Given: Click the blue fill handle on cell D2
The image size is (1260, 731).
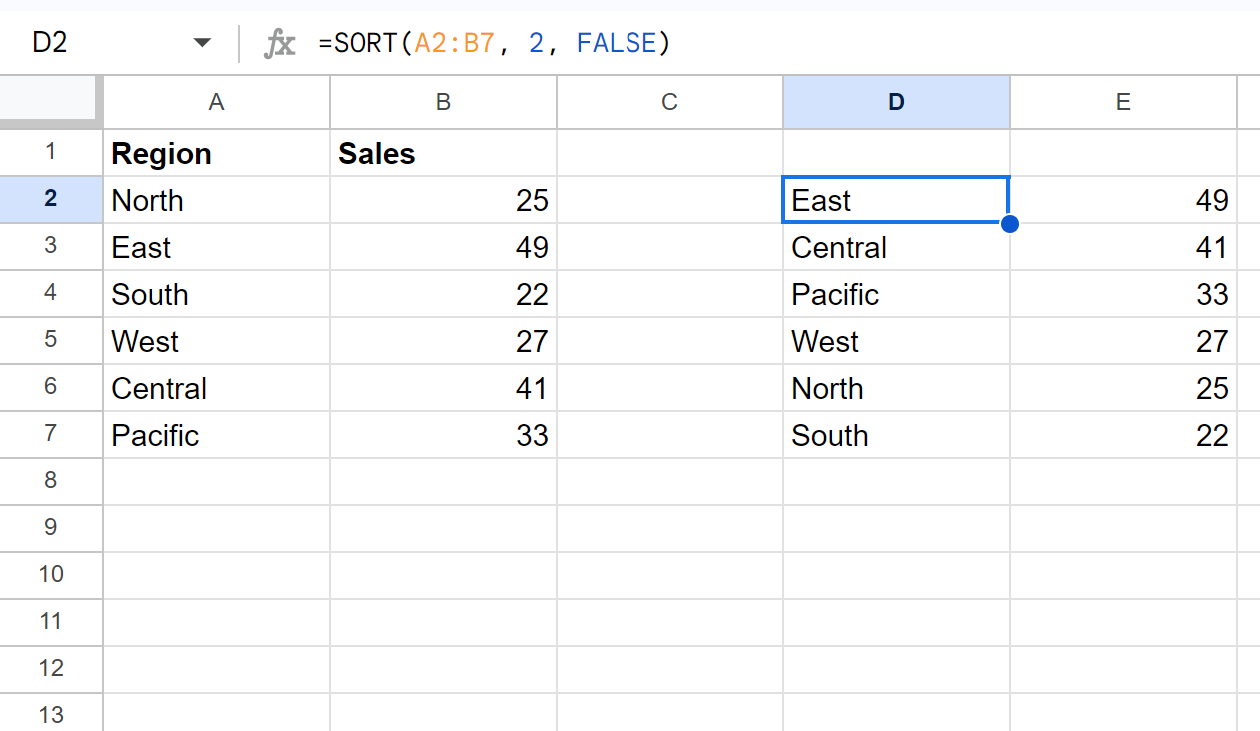Looking at the screenshot, I should (x=1009, y=224).
